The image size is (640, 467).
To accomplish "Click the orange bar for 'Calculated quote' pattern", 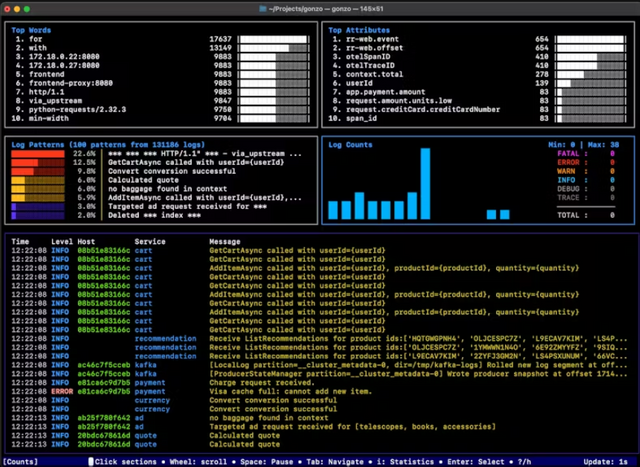I will tap(38, 180).
